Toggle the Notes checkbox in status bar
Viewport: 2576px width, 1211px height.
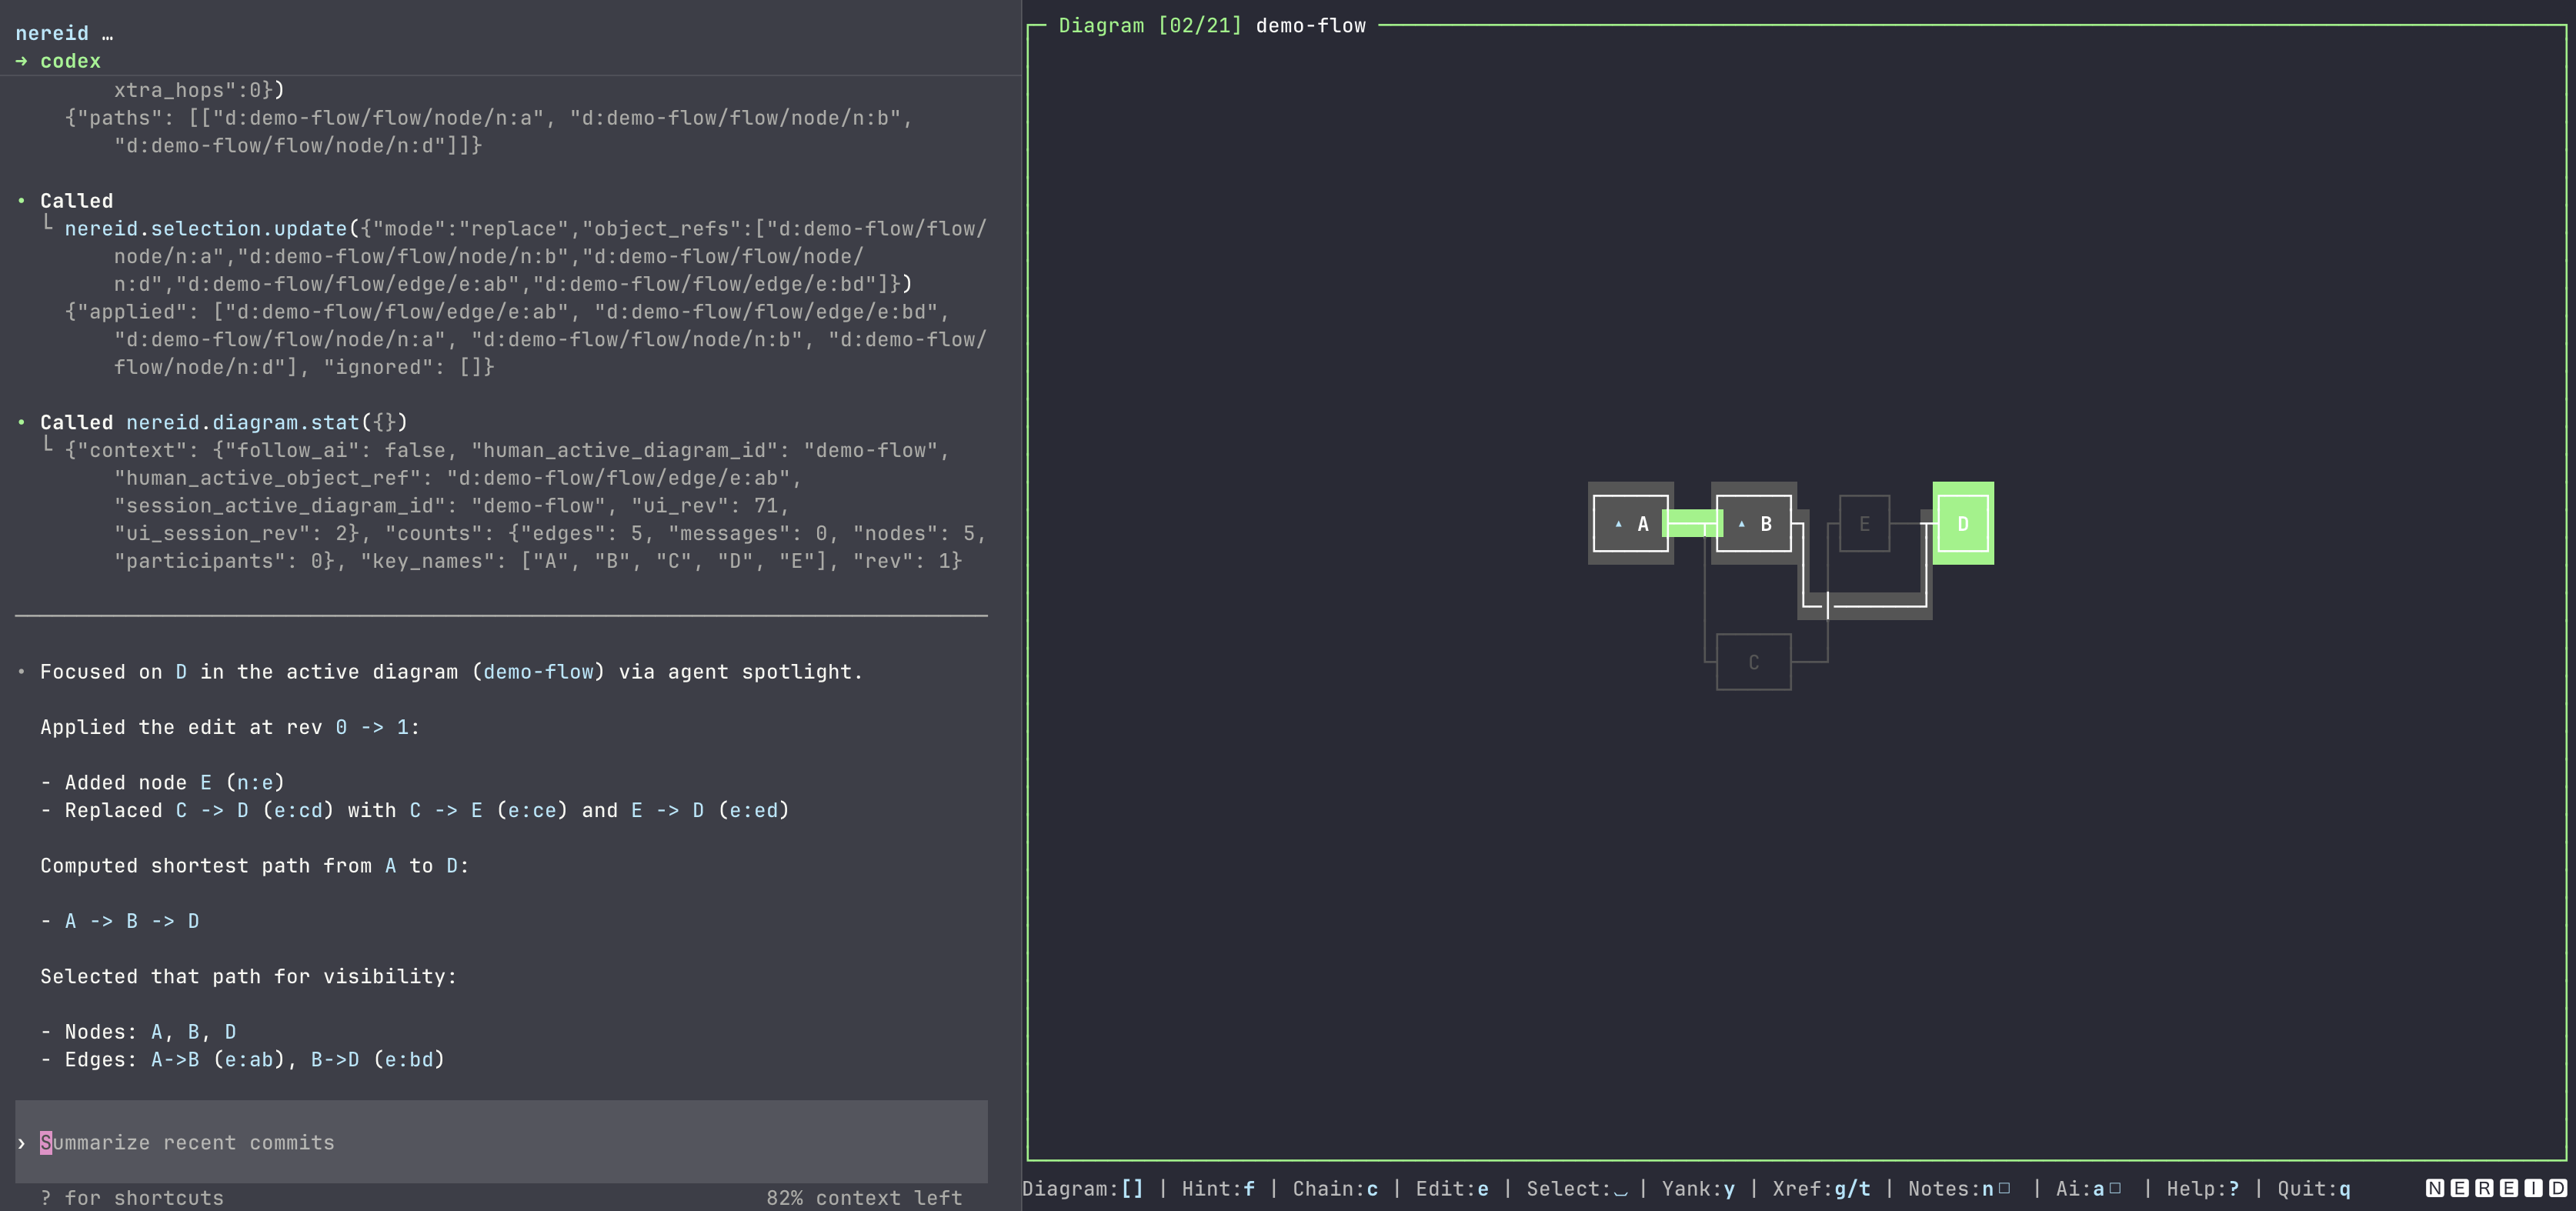pos(2003,1188)
